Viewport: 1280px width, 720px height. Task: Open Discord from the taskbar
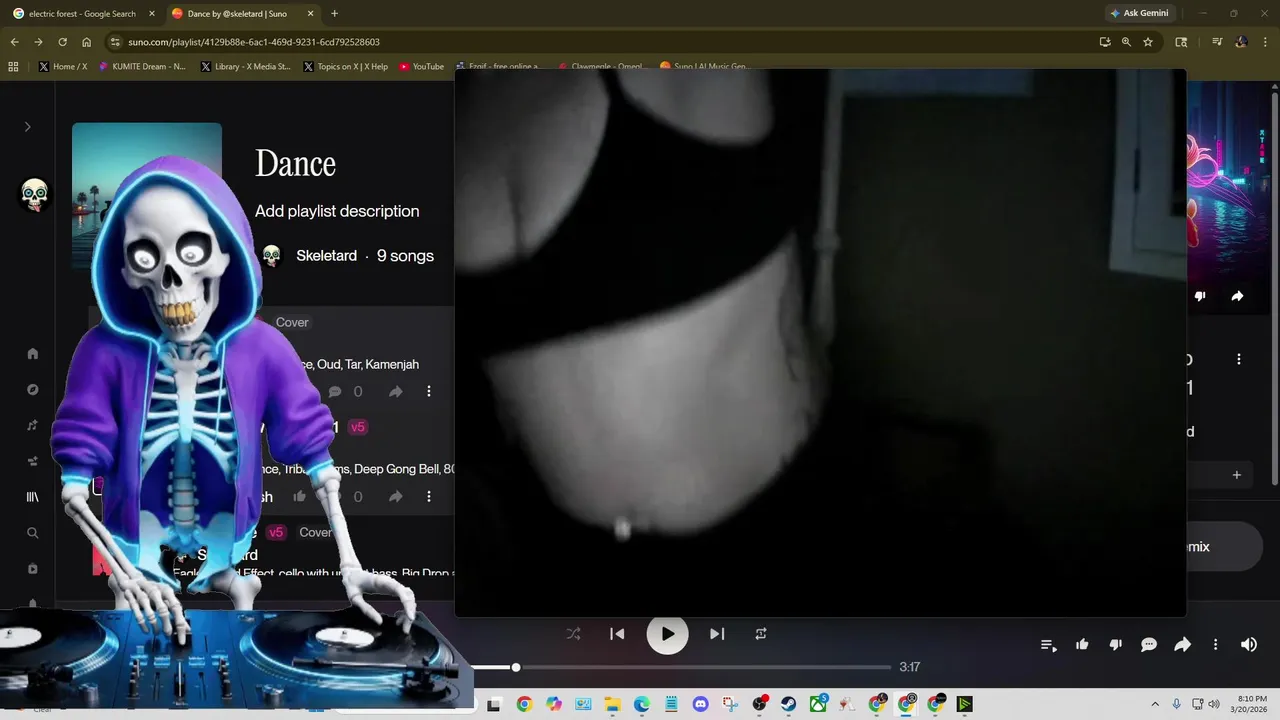[700, 704]
